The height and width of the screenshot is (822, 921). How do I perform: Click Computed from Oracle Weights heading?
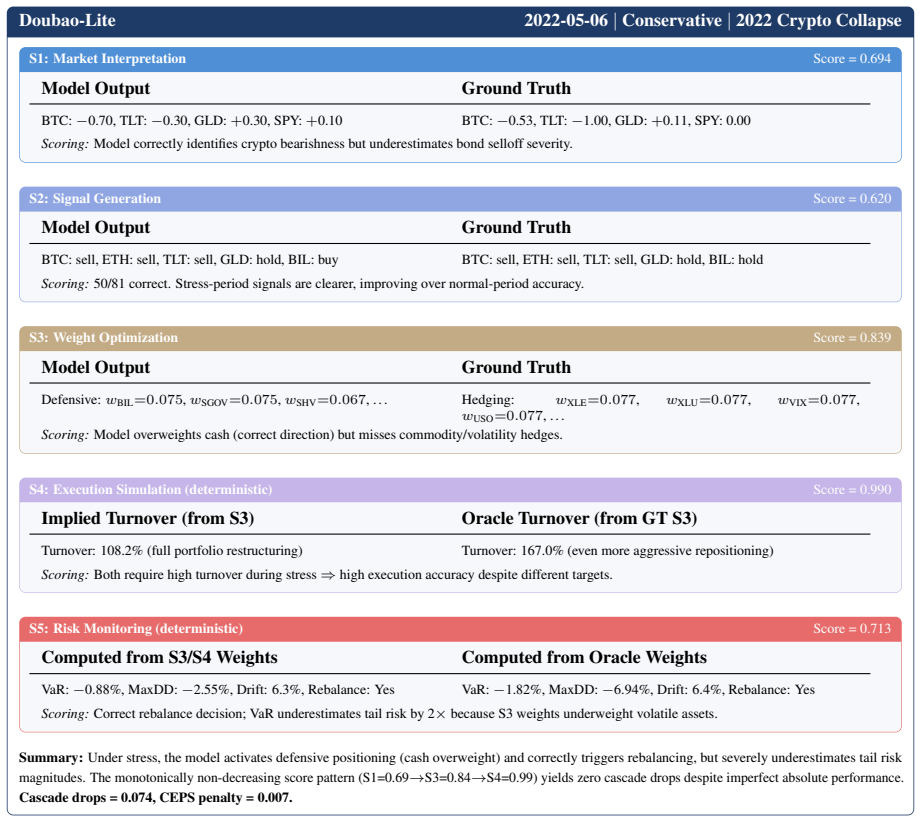[584, 657]
